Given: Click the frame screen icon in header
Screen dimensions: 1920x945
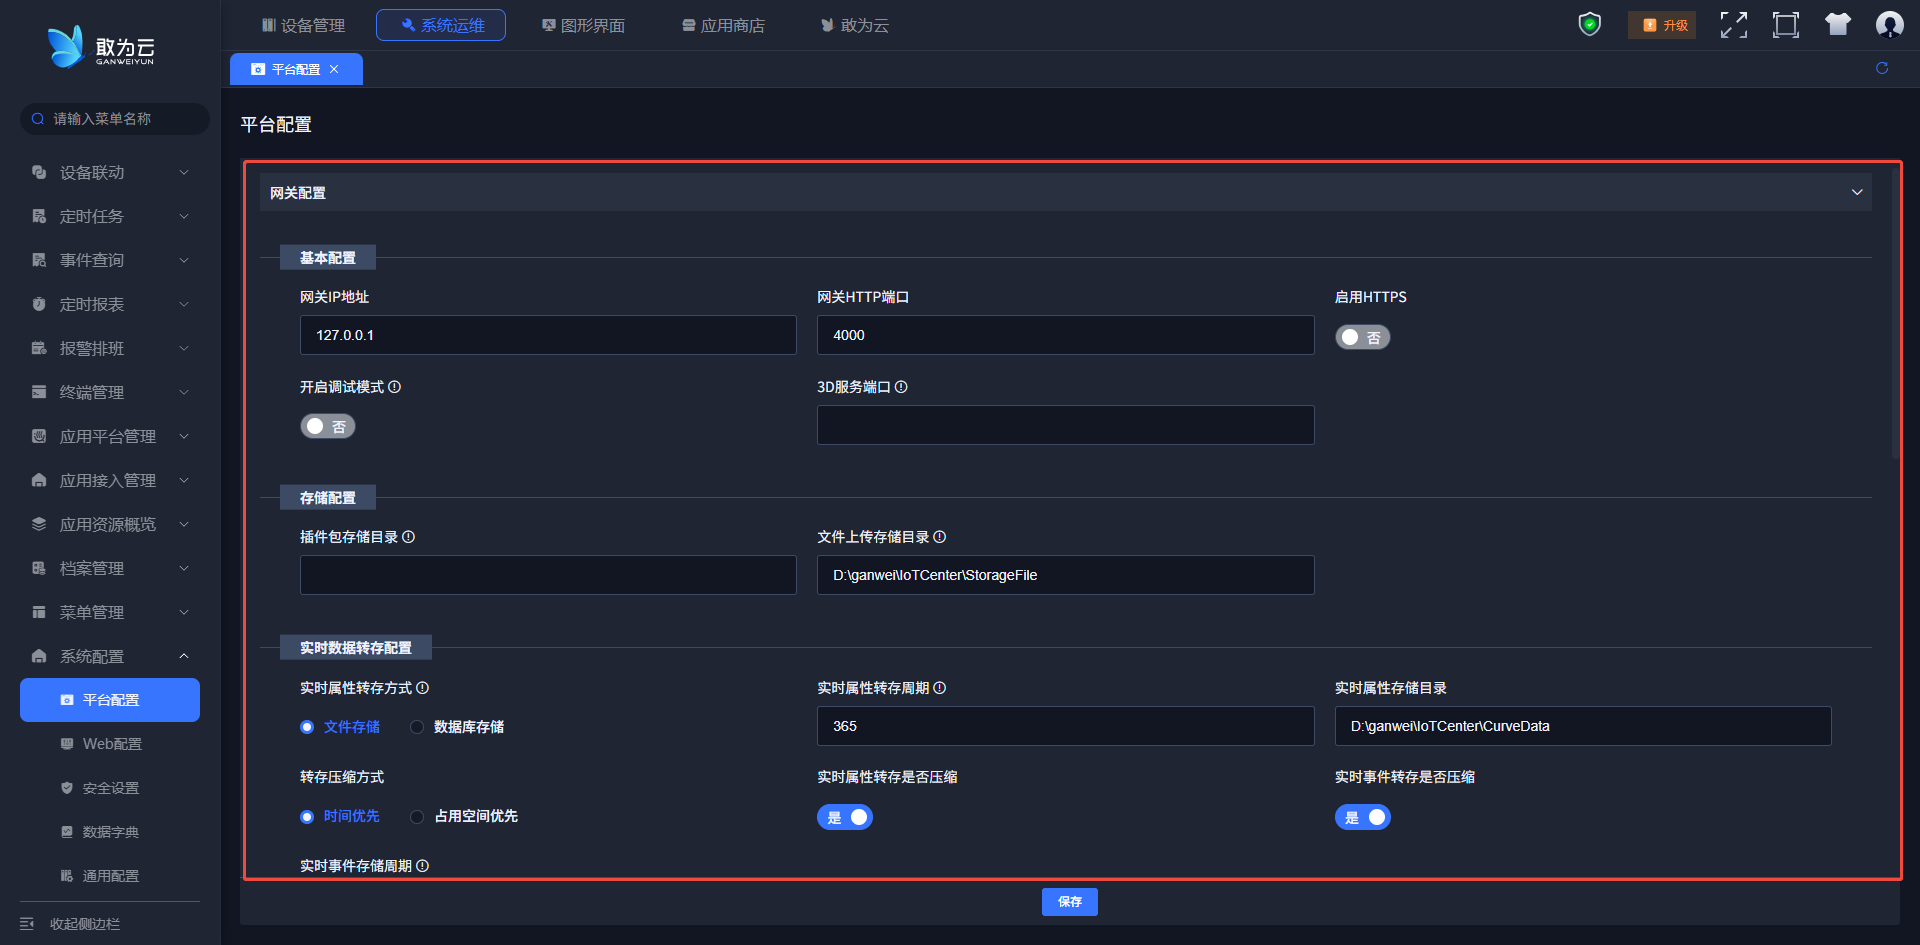Looking at the screenshot, I should (x=1785, y=25).
